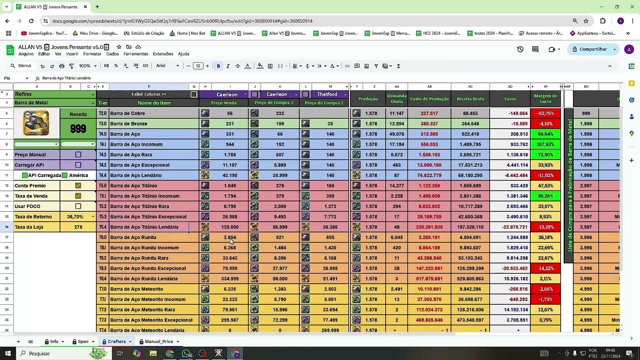Open the Arial font dropdown
640x360 pixels.
167,66
